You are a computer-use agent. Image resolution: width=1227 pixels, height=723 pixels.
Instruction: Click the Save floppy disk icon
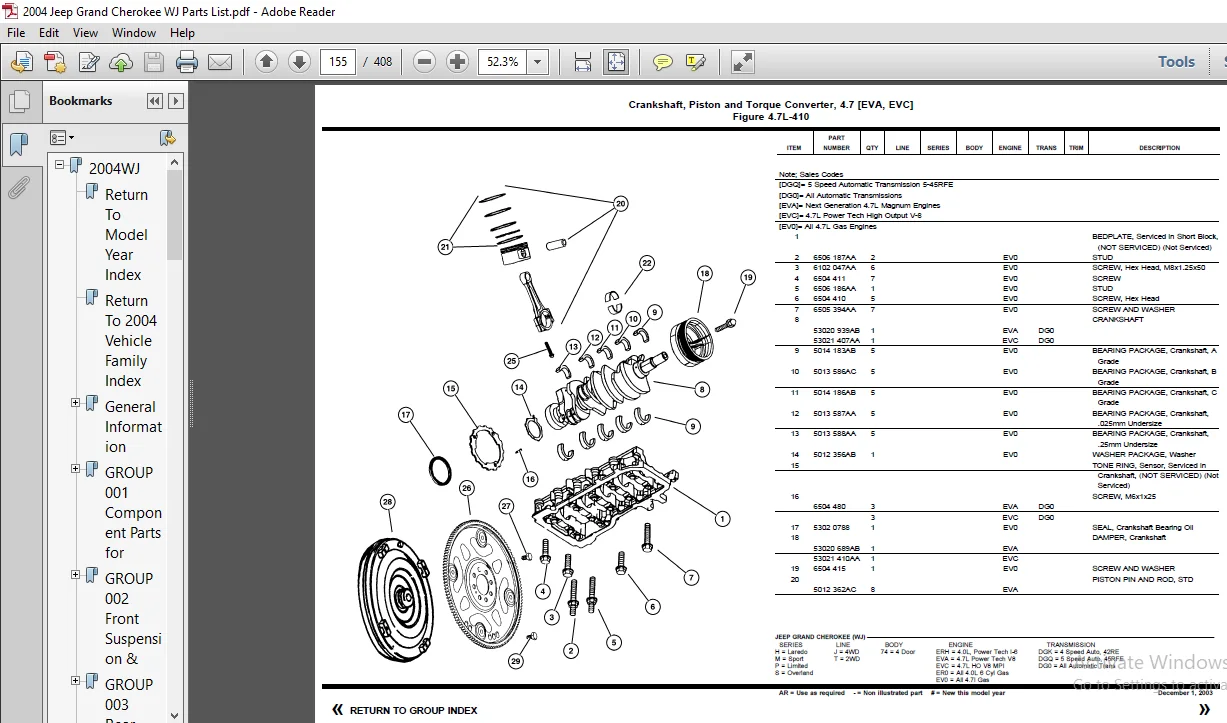(x=153, y=62)
